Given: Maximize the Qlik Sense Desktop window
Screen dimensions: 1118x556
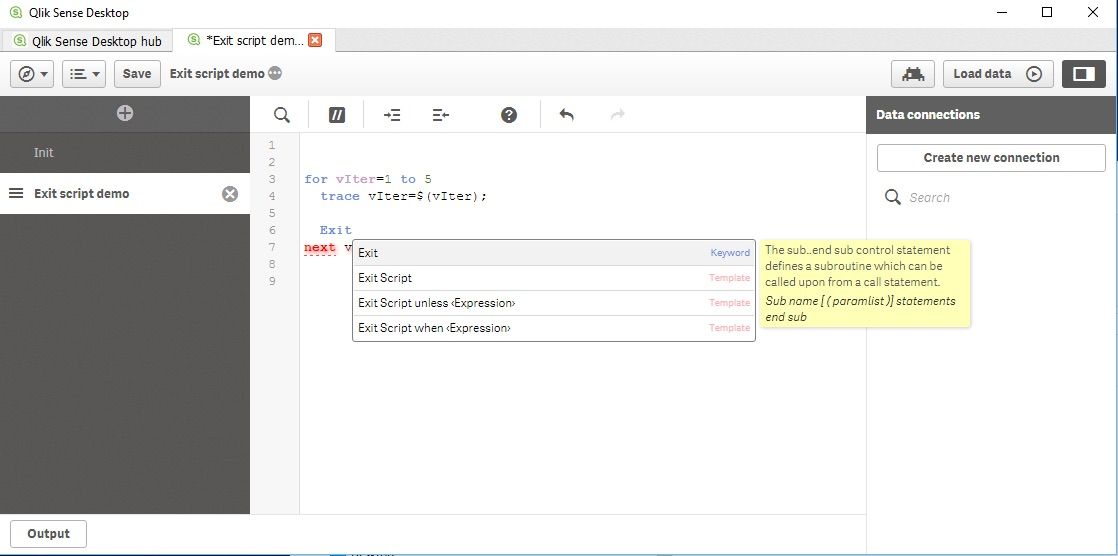Looking at the screenshot, I should tap(1047, 12).
